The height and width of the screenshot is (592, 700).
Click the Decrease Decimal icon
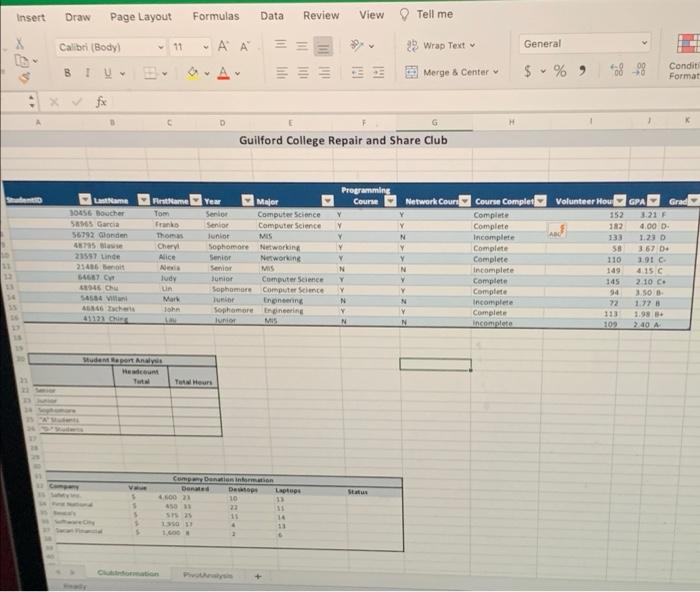639,69
